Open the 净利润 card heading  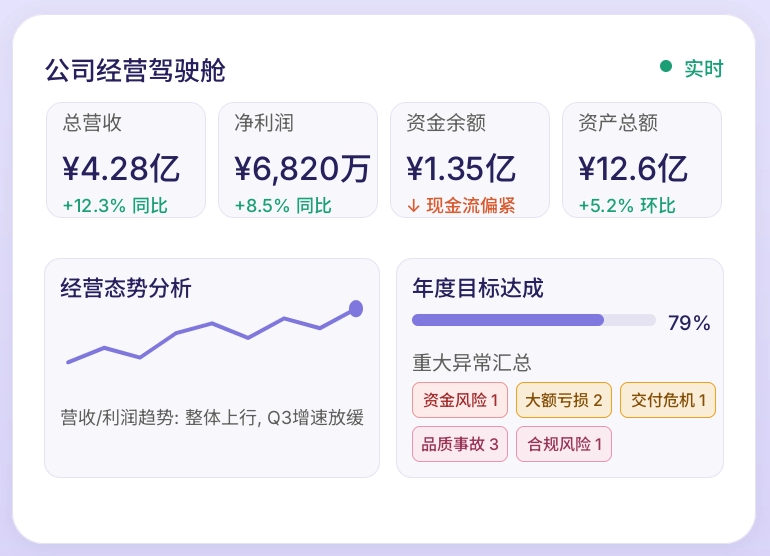(x=264, y=122)
